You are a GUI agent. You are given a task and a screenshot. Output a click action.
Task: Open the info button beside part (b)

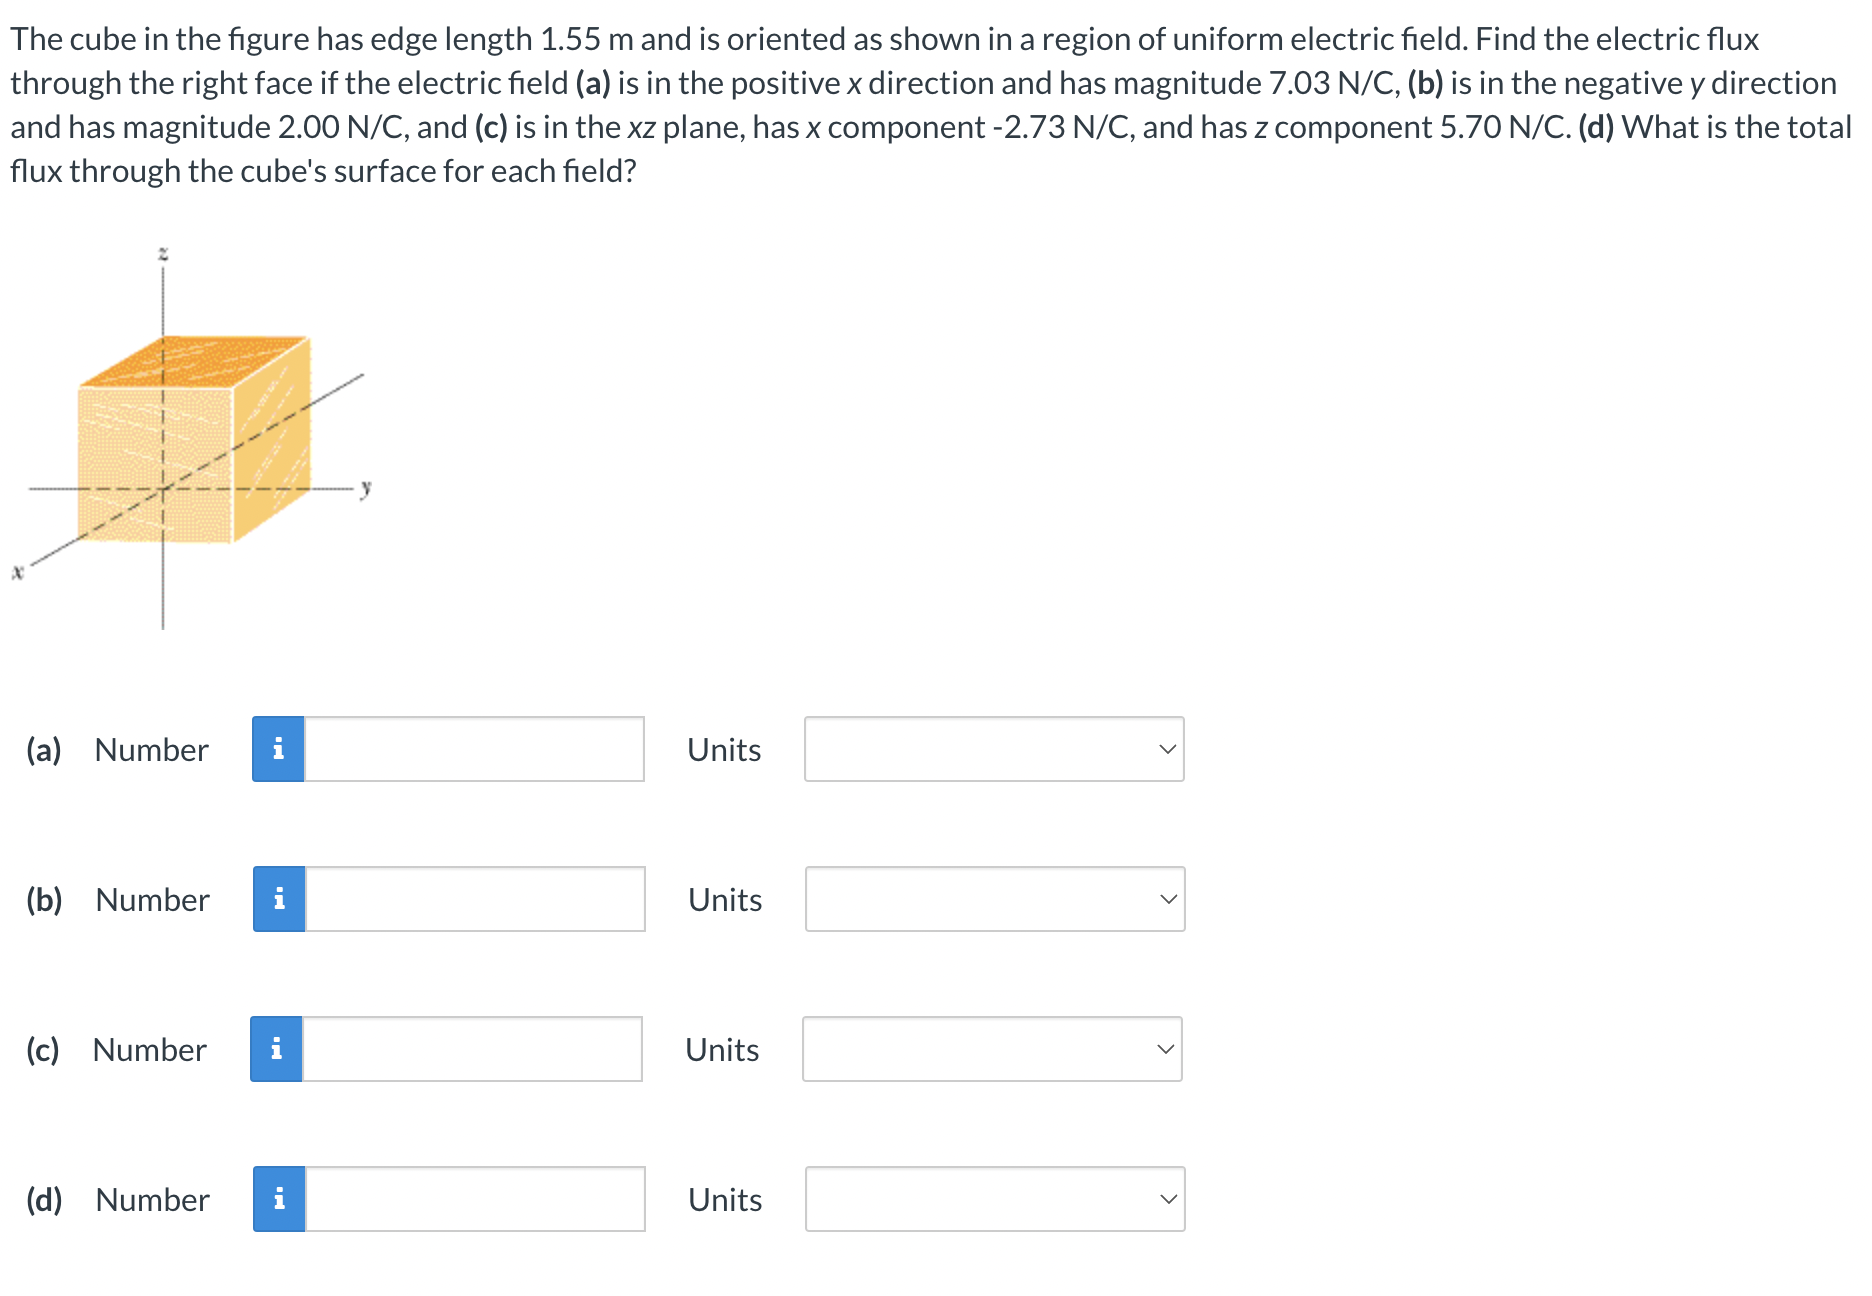tap(279, 899)
